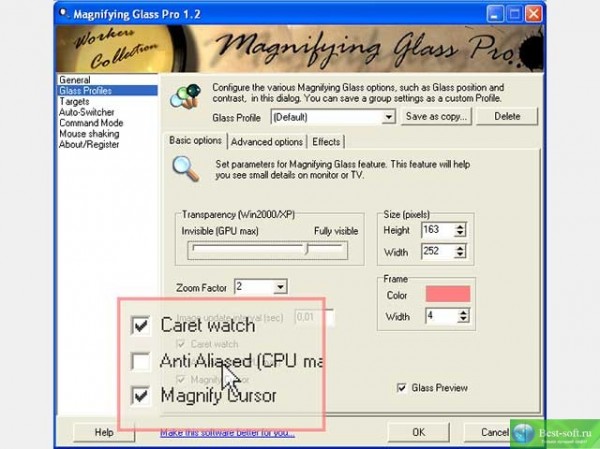Open the Auto-Switcher section
The width and height of the screenshot is (600, 449).
coord(86,112)
